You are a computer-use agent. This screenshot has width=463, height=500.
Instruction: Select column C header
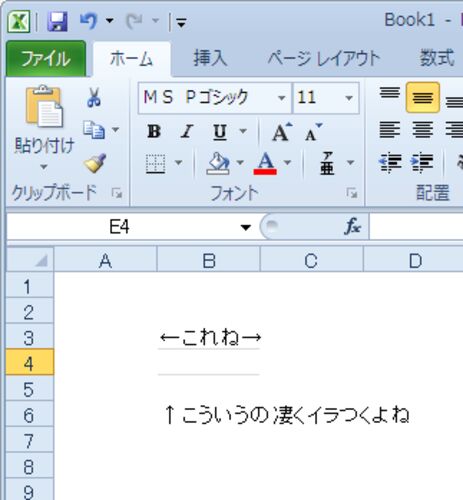[x=311, y=261]
